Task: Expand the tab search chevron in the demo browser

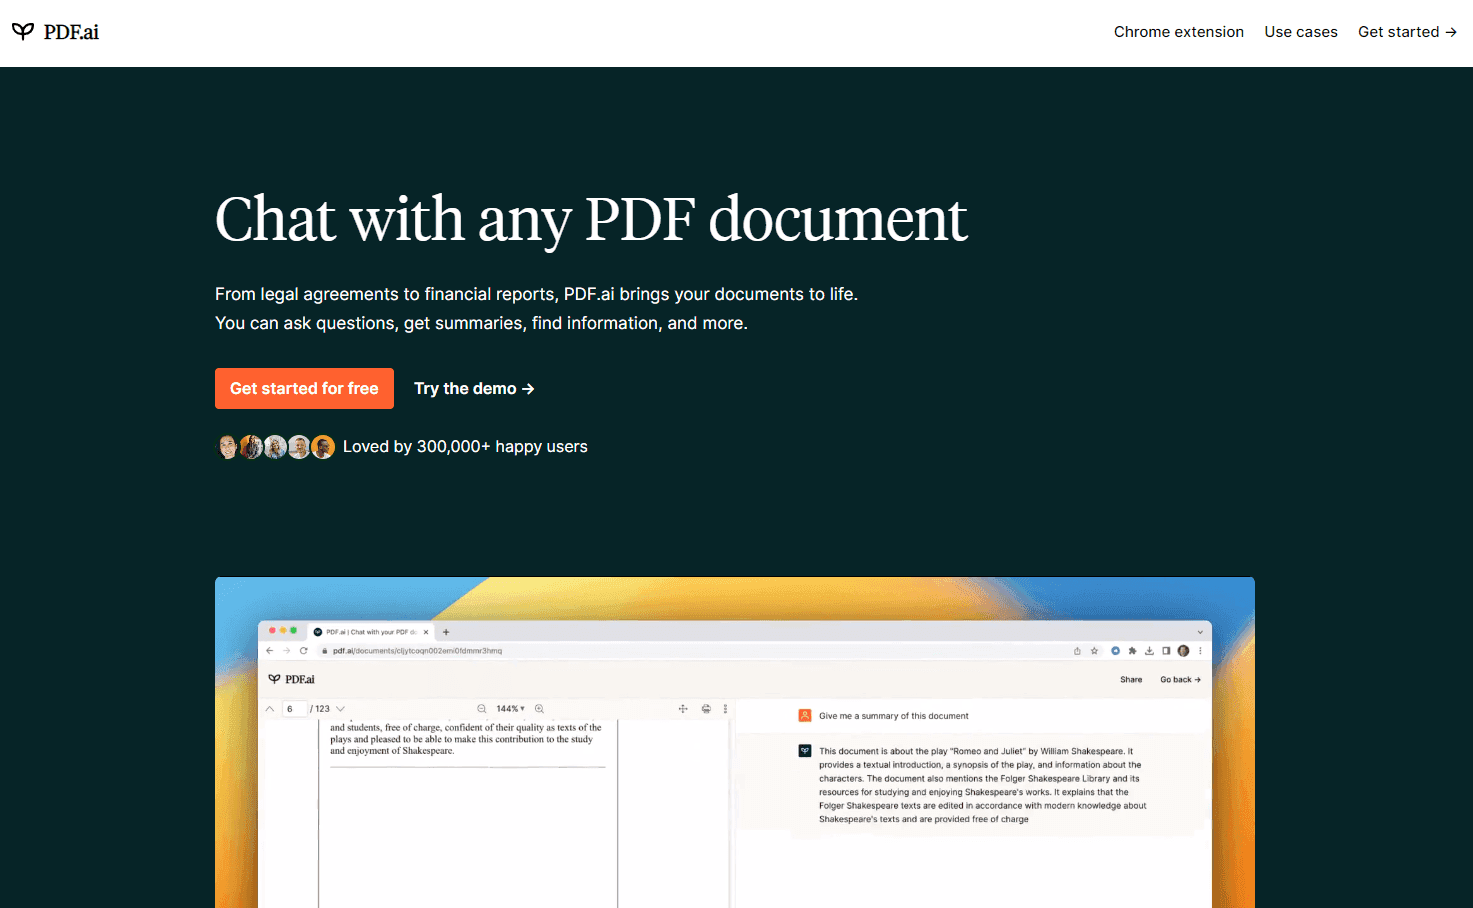Action: pos(1200,632)
